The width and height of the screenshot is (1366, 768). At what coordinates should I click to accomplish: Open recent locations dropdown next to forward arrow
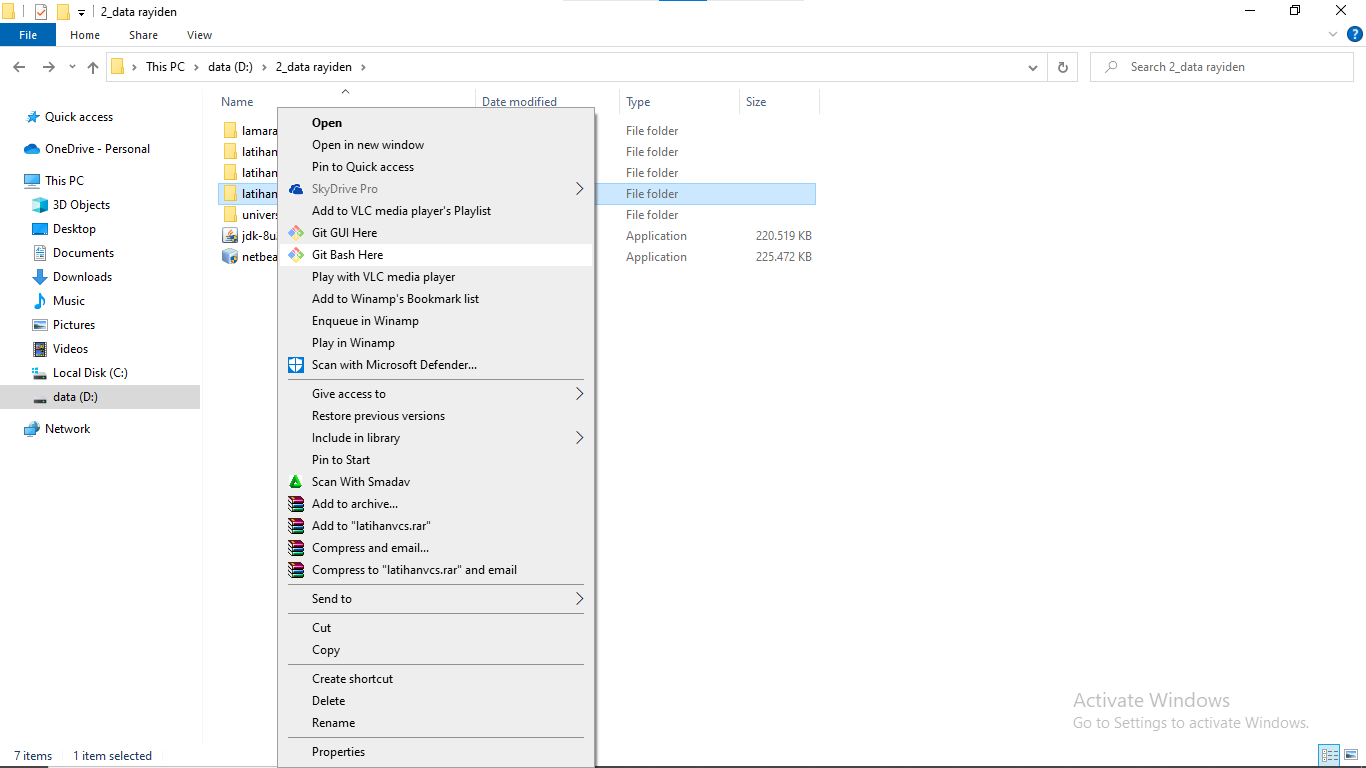[x=72, y=67]
